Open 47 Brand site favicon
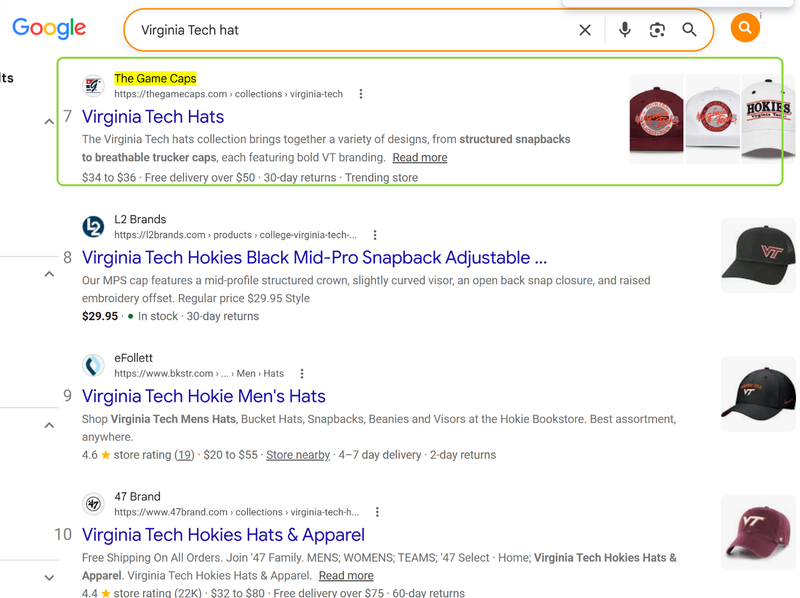The height and width of the screenshot is (598, 800). (93, 504)
